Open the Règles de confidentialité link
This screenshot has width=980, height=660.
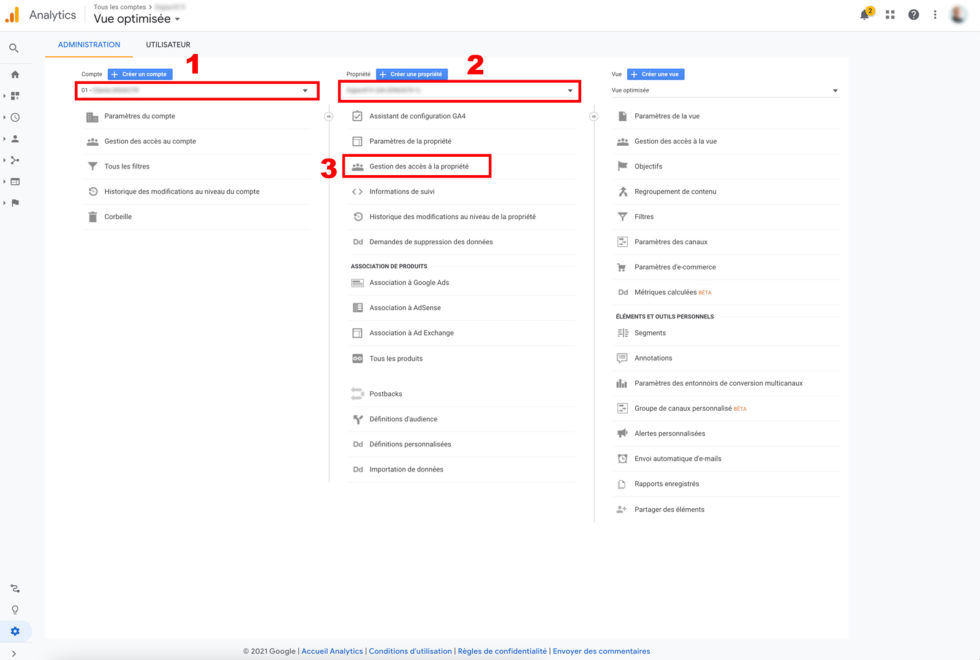tap(502, 651)
